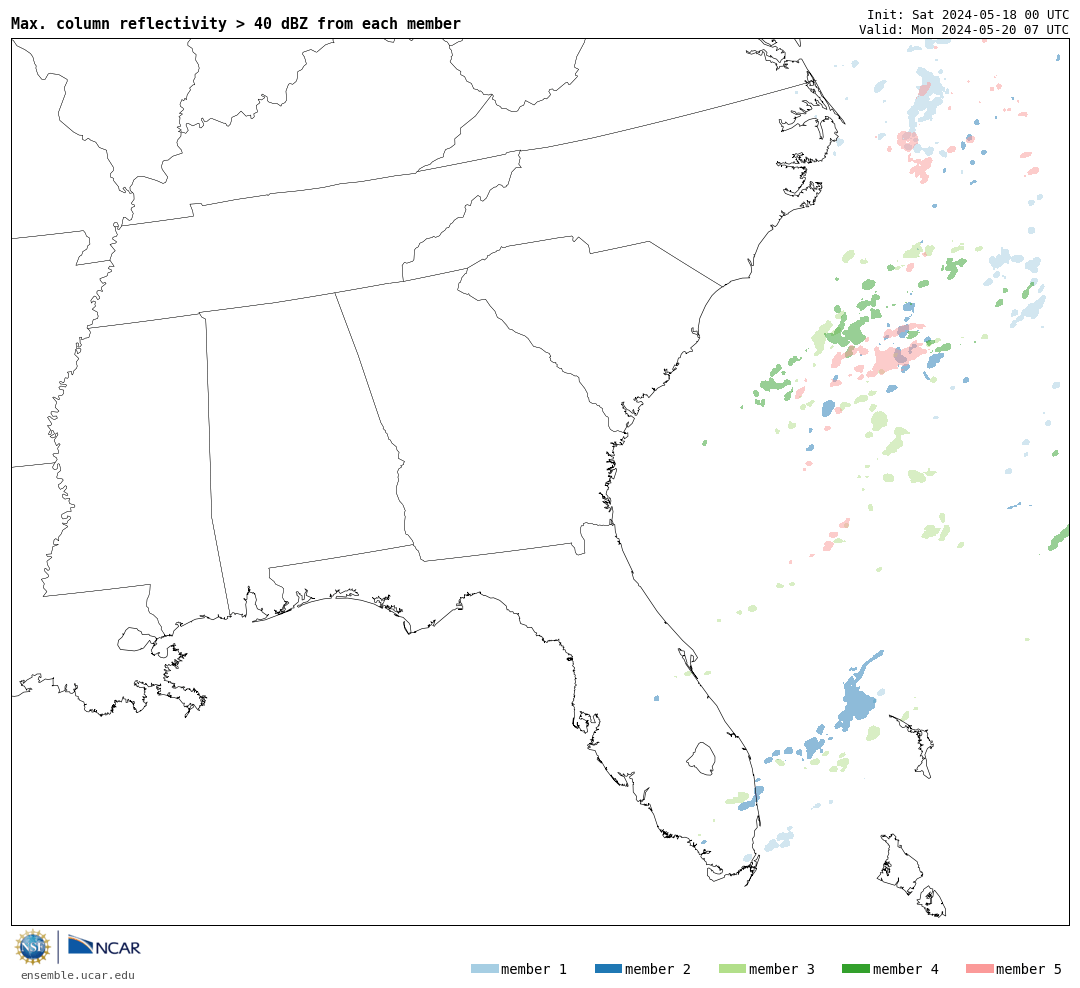Click the member 4 dark green swatch
The image size is (1080, 988).
pos(856,969)
